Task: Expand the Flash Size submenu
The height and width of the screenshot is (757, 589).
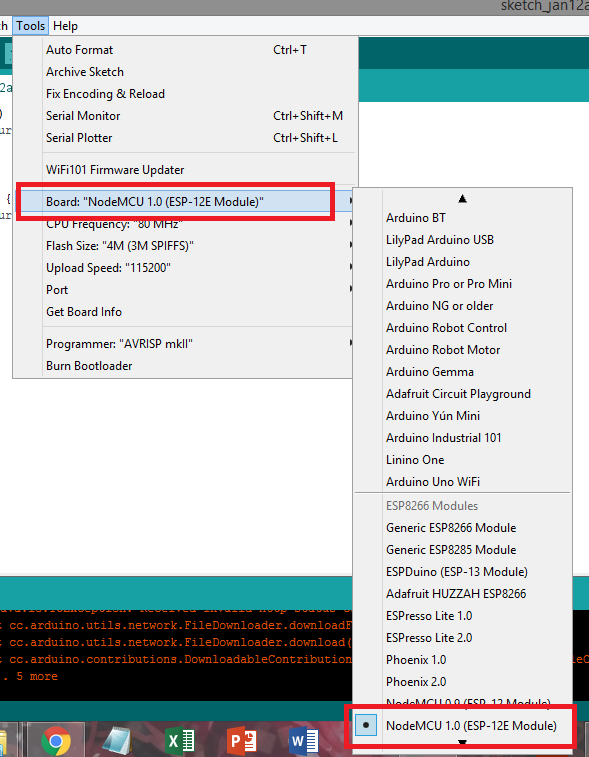Action: (185, 246)
